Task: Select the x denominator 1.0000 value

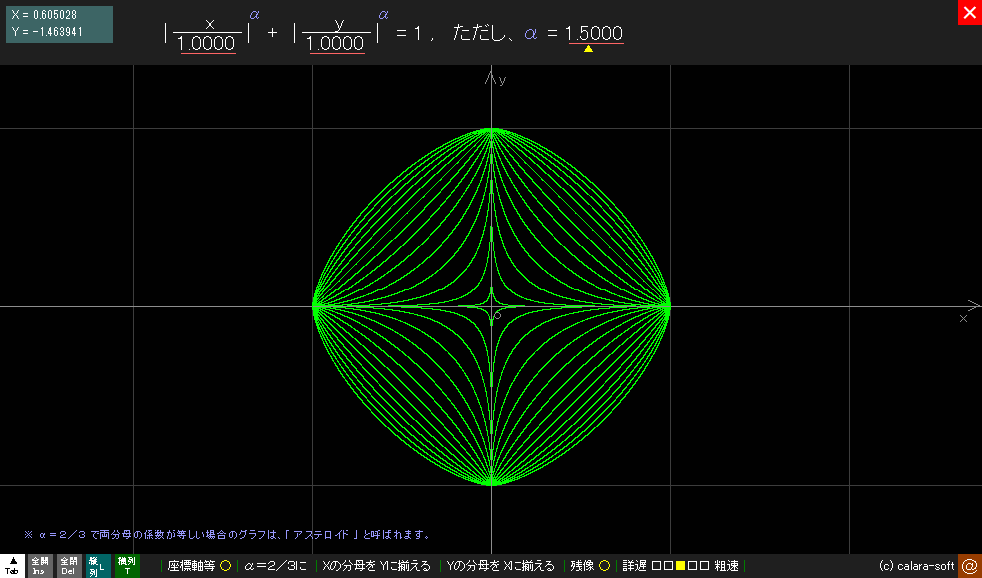Action: [207, 44]
